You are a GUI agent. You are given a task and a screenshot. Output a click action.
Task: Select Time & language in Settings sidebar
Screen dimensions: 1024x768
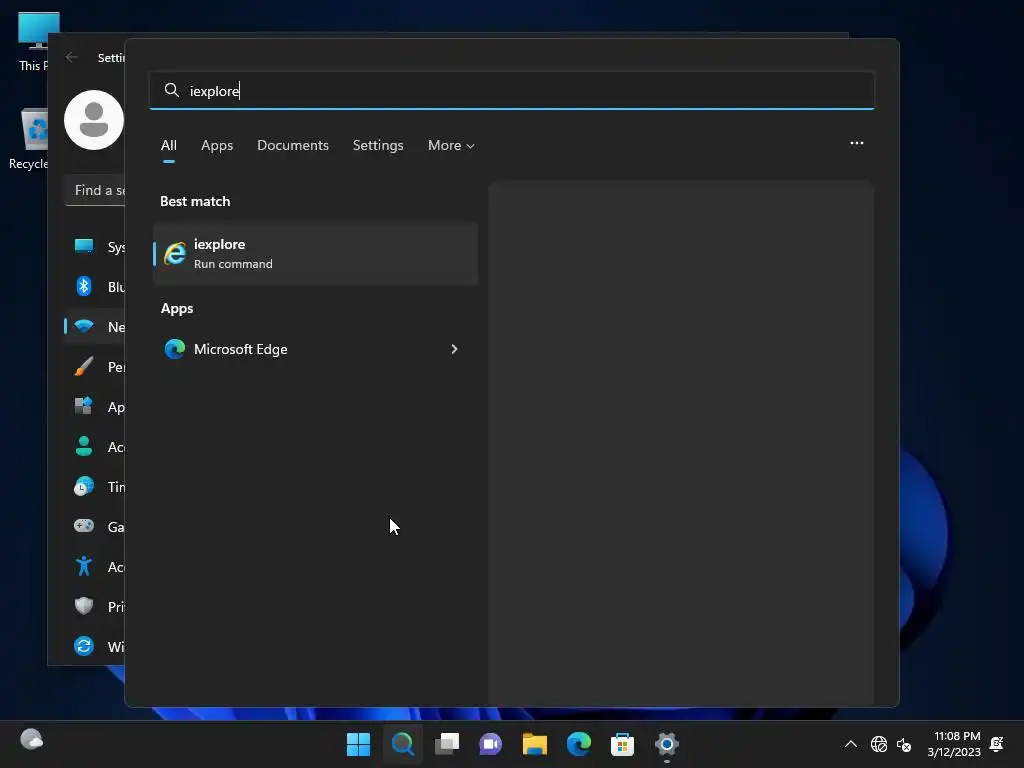pyautogui.click(x=96, y=487)
